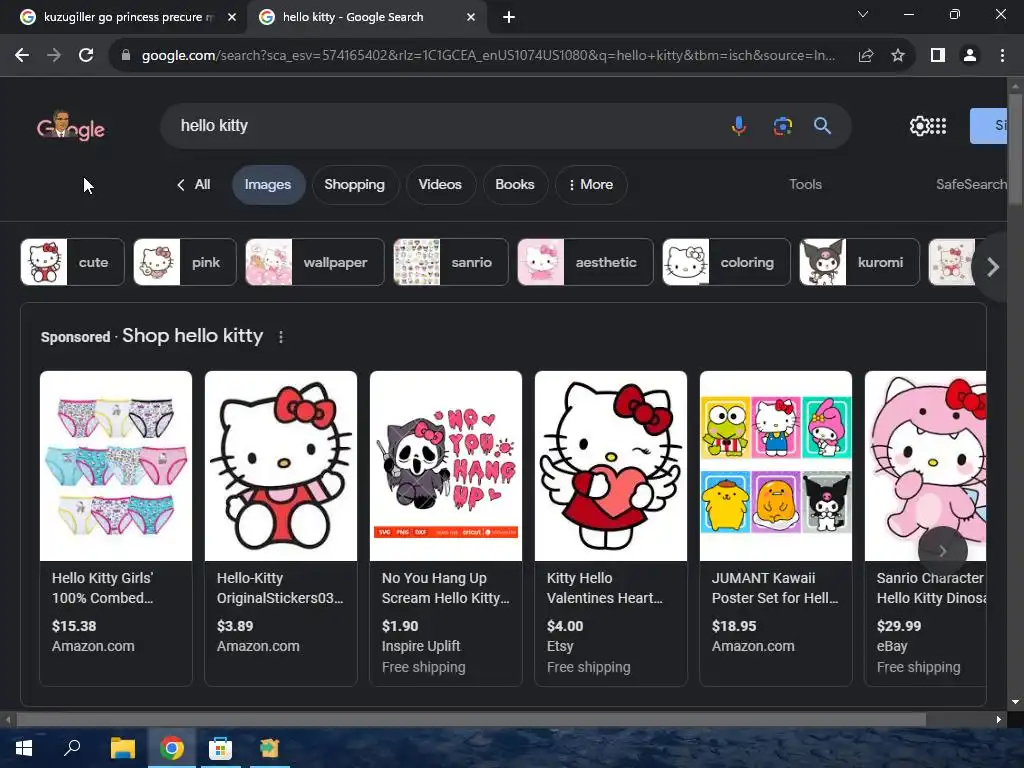The image size is (1024, 768).
Task: Click Chrome icon in taskbar
Action: [x=172, y=748]
